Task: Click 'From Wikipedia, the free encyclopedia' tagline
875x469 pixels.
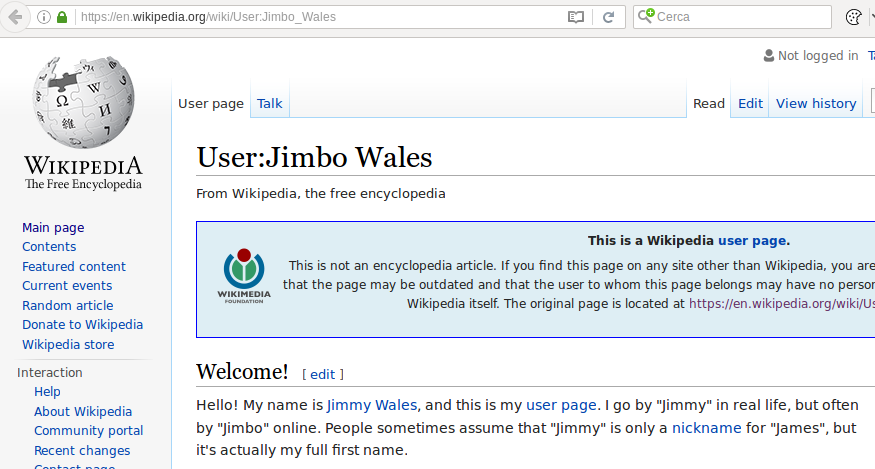Action: tap(321, 194)
